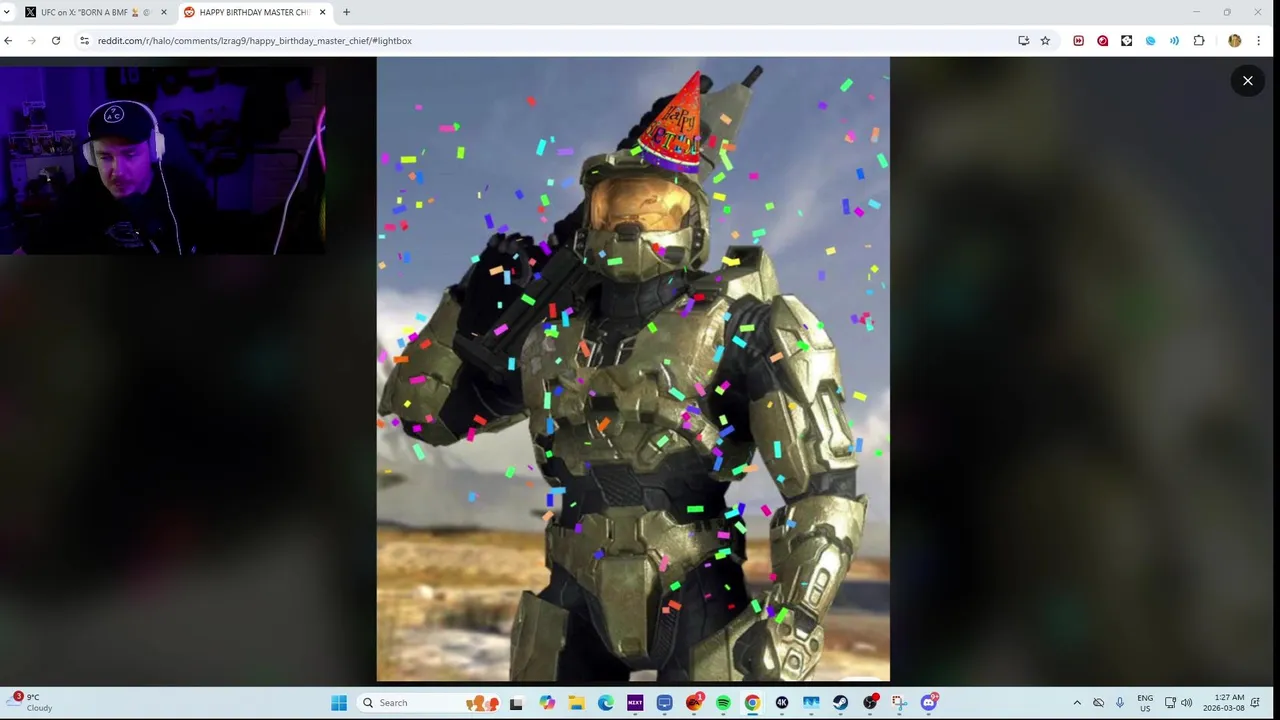Reload the Reddit page
Image resolution: width=1280 pixels, height=720 pixels.
pos(56,41)
